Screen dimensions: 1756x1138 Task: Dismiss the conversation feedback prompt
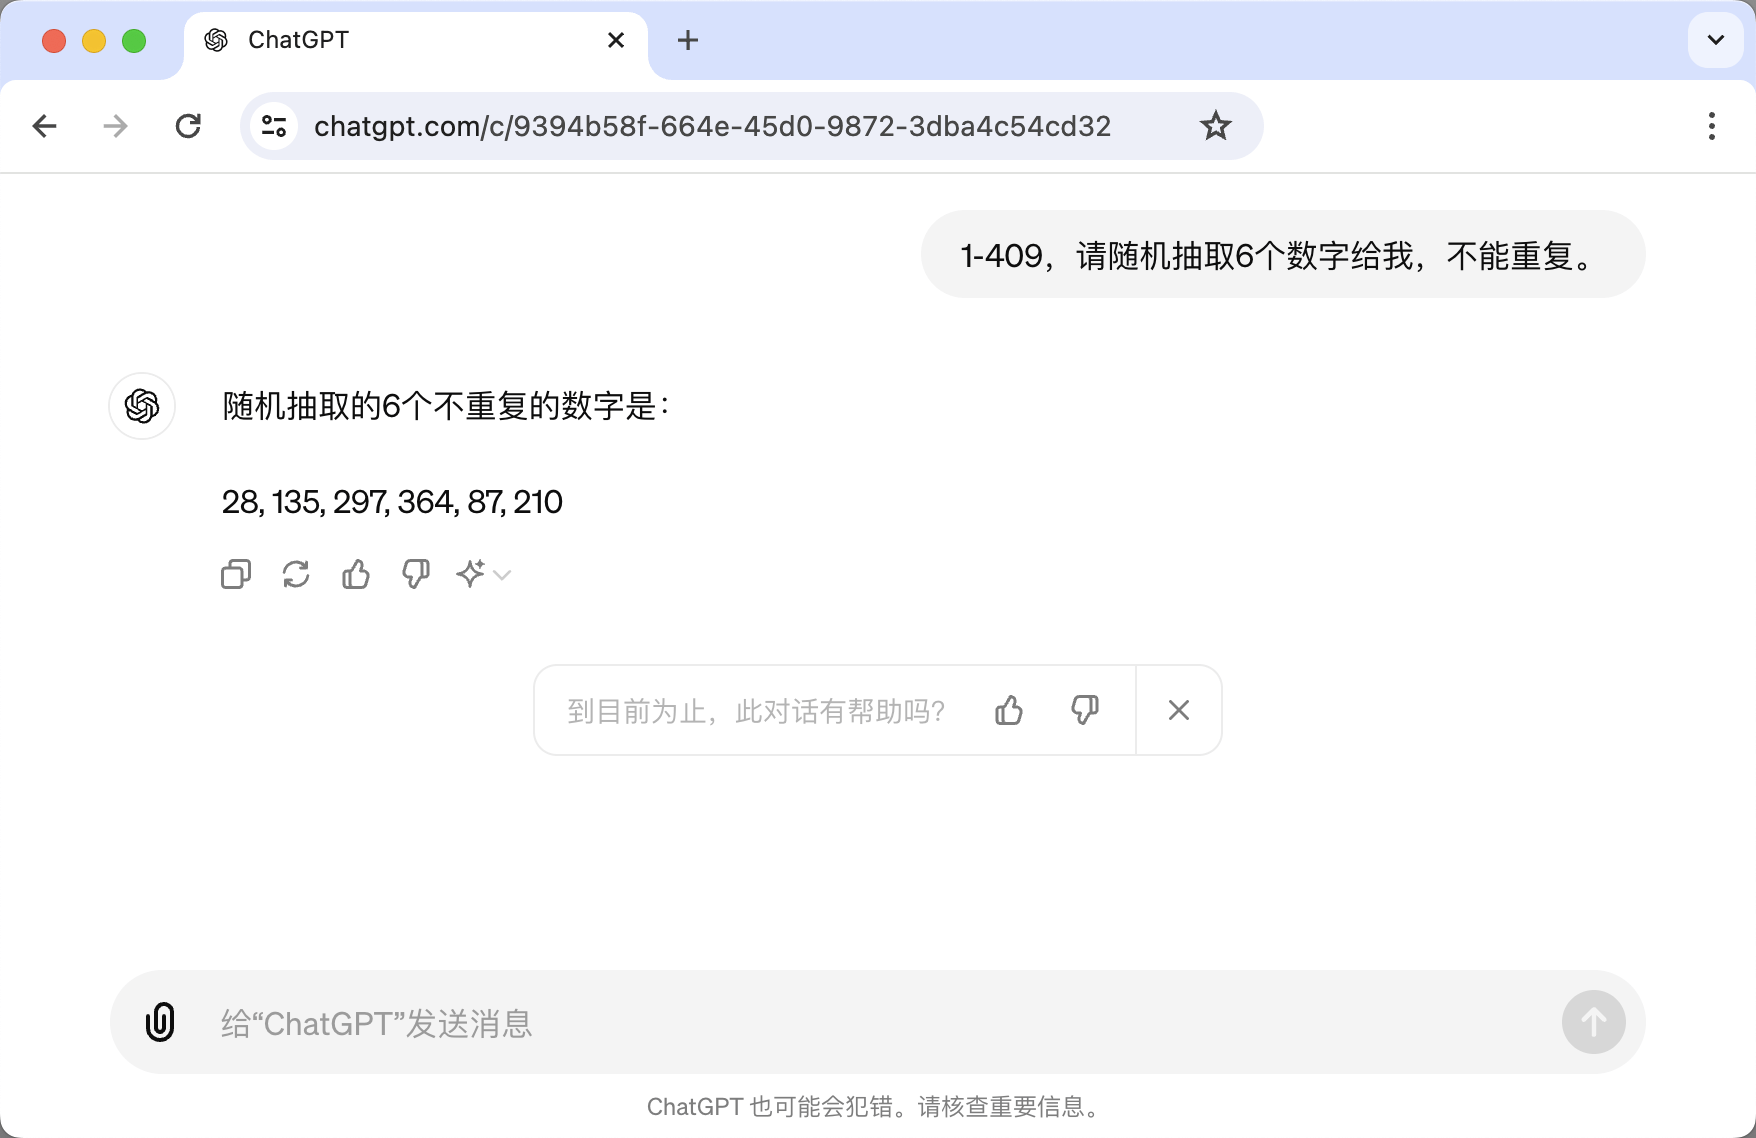click(x=1179, y=710)
